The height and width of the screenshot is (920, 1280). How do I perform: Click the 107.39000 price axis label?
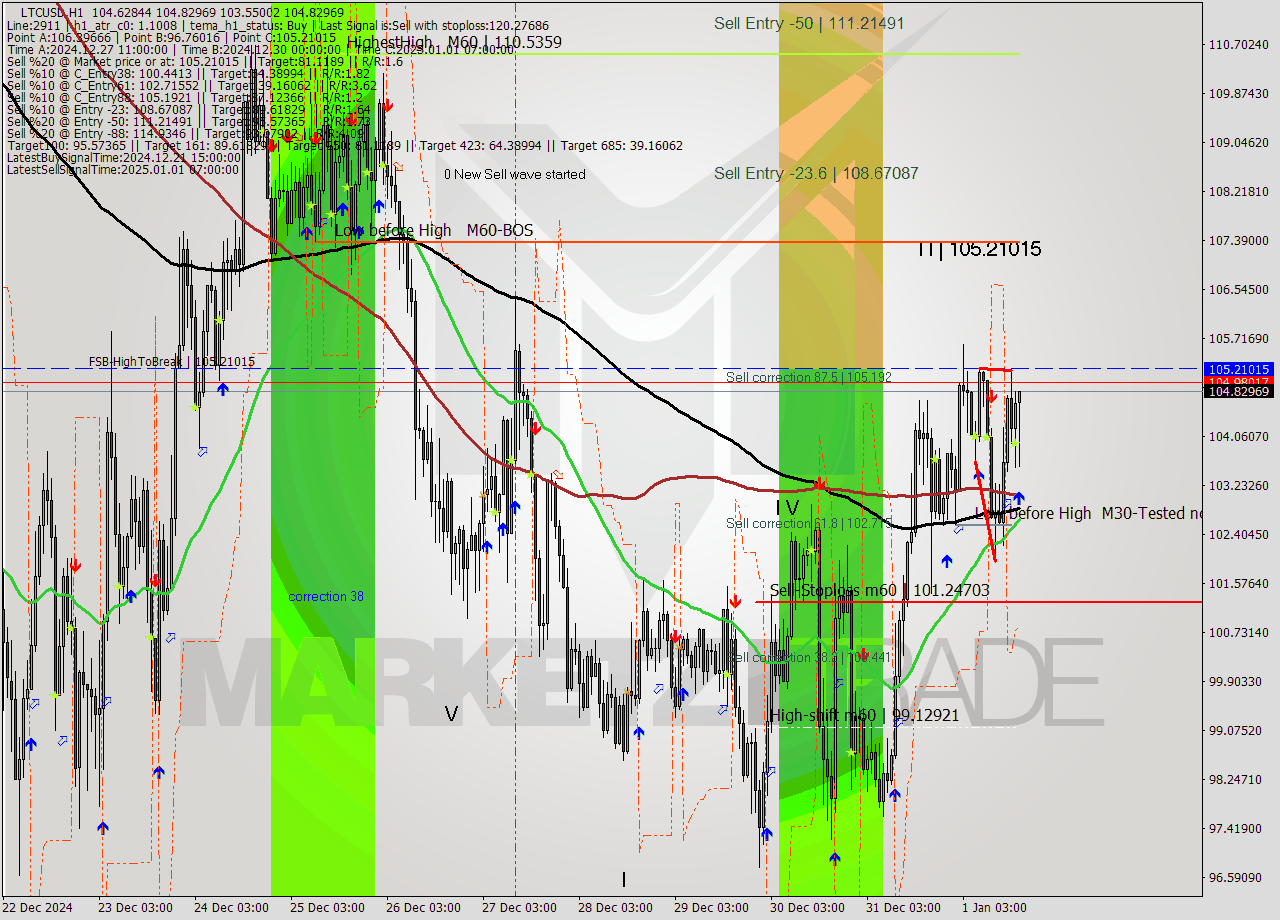(x=1238, y=240)
